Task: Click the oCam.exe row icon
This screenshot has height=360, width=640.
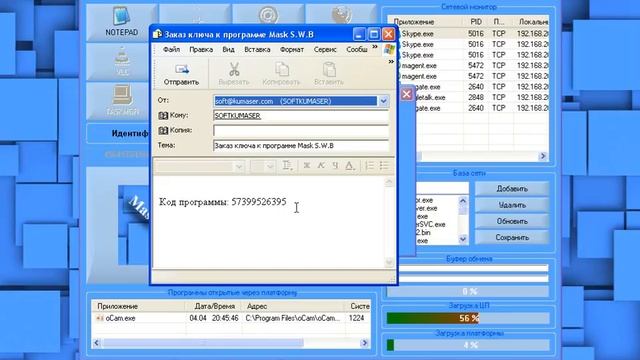Action: click(100, 318)
